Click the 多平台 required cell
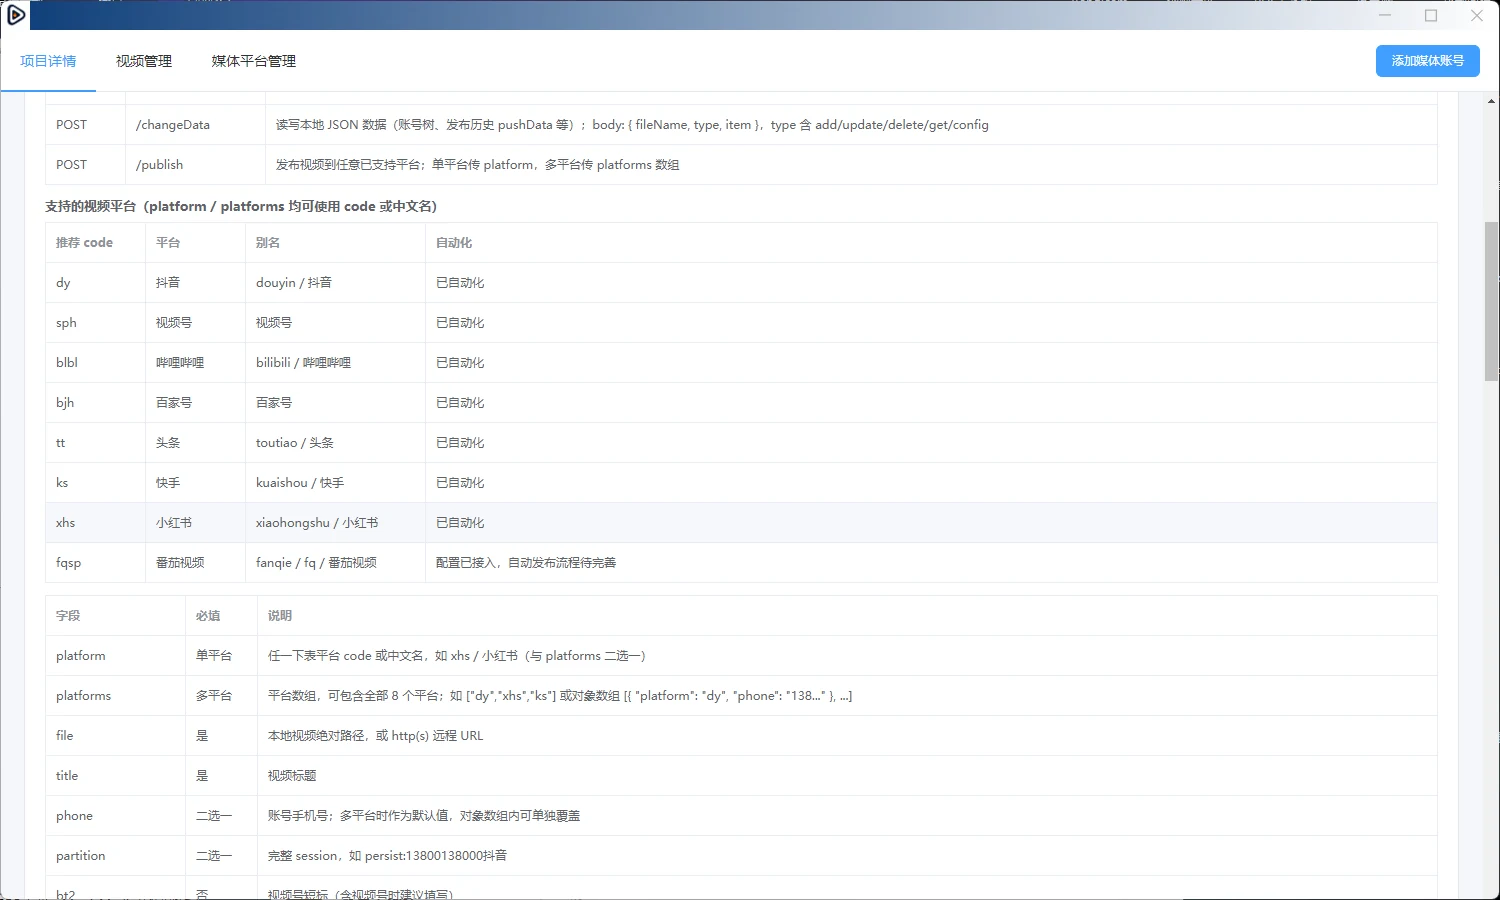1500x900 pixels. [222, 696]
